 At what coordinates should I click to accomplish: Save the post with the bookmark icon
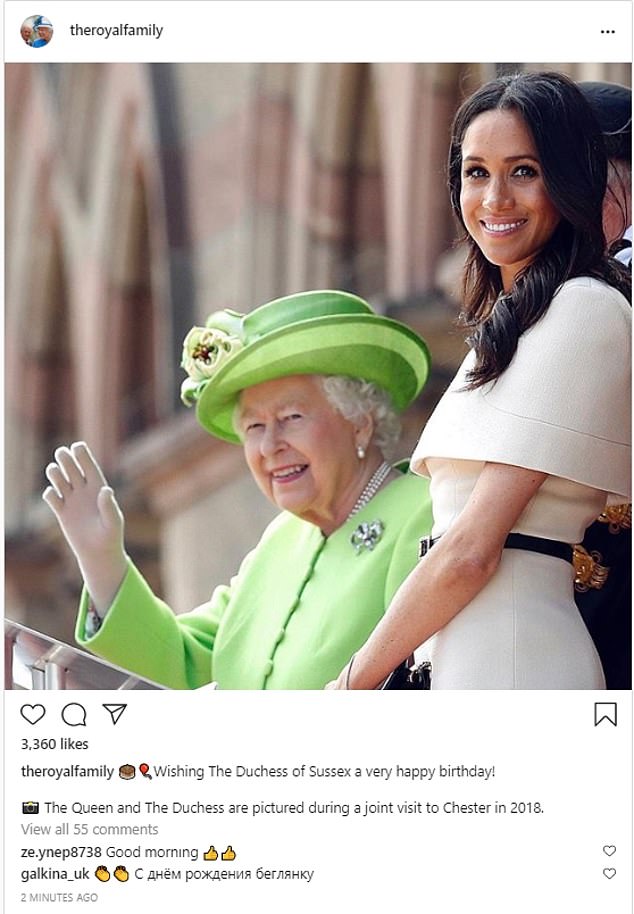click(x=605, y=714)
